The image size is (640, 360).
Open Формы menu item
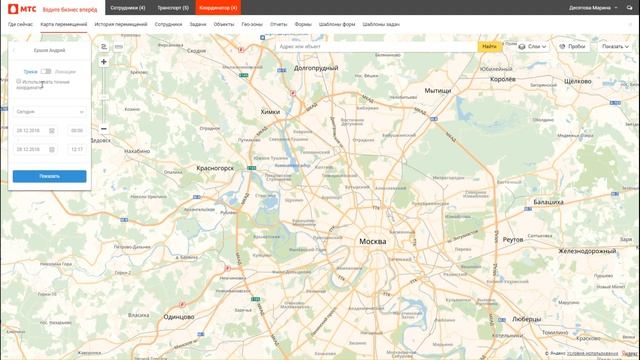tap(303, 24)
